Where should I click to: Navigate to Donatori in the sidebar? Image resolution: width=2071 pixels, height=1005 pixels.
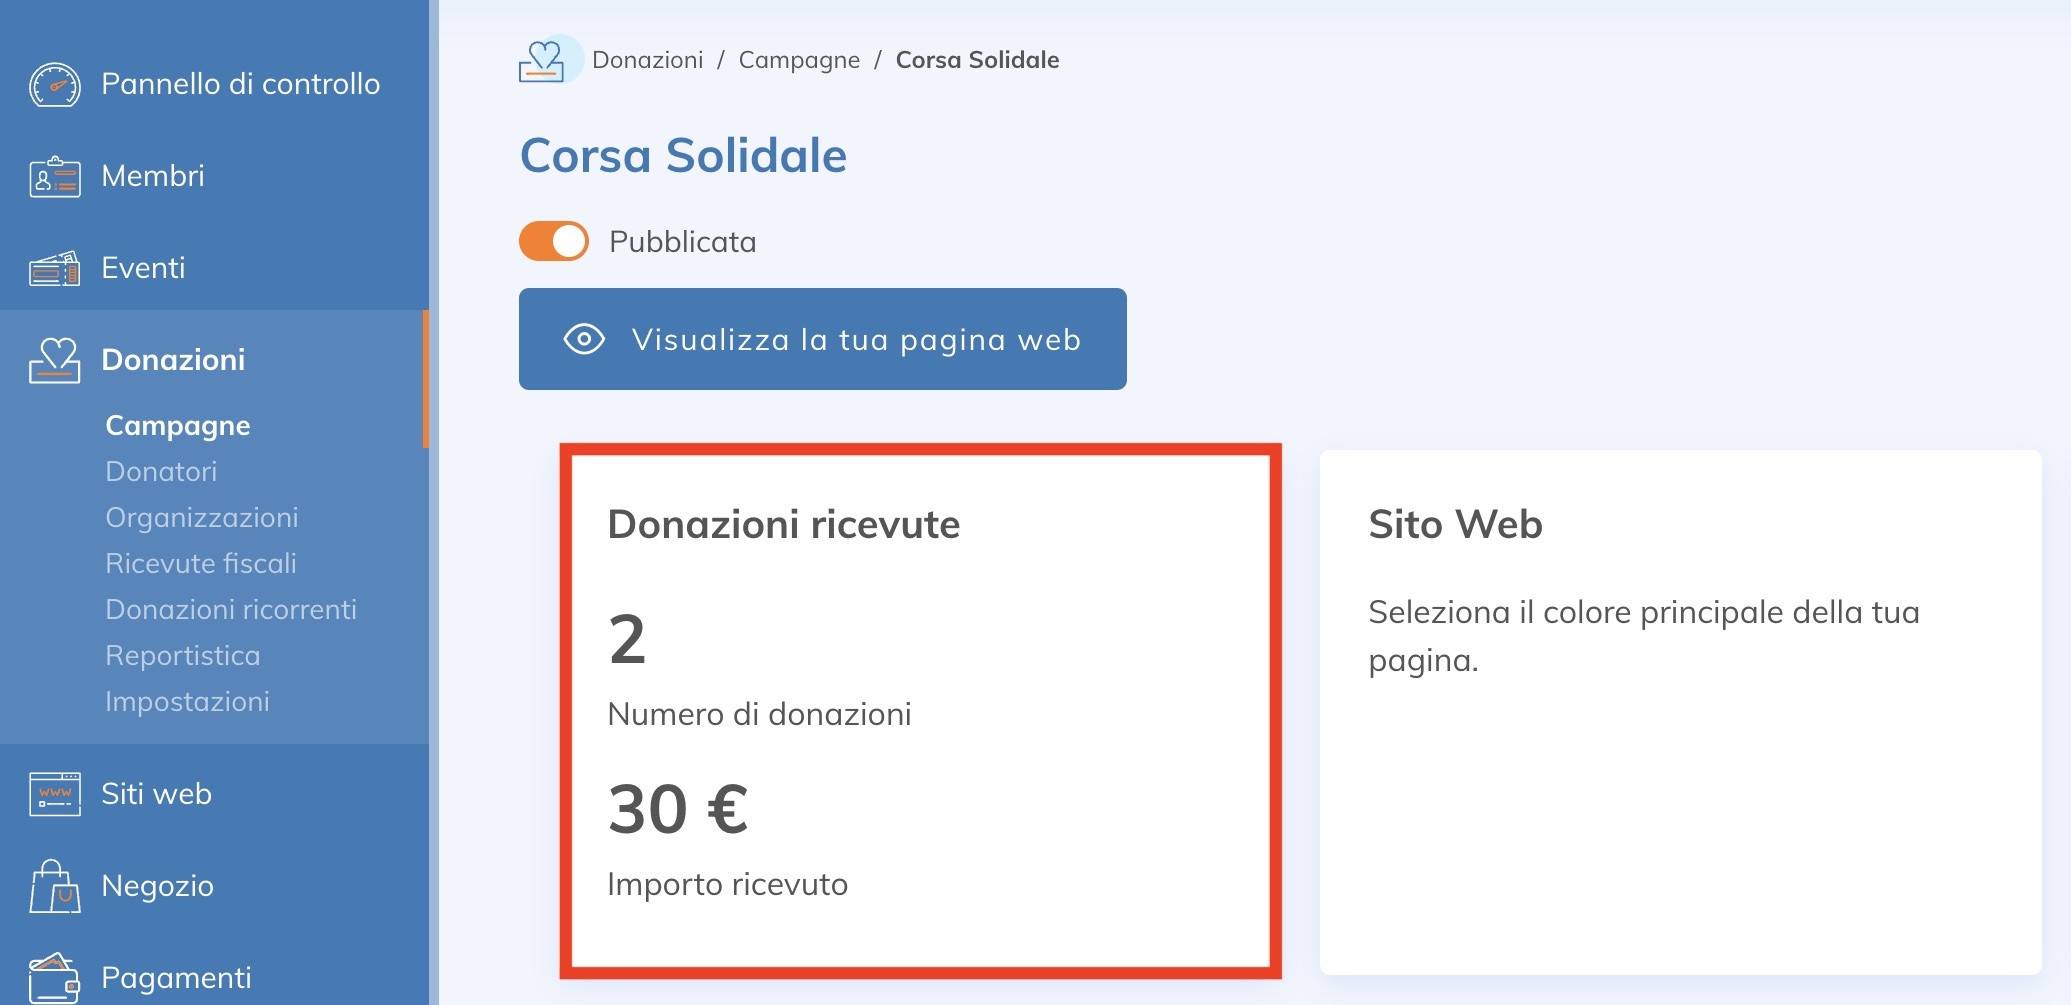pyautogui.click(x=161, y=471)
